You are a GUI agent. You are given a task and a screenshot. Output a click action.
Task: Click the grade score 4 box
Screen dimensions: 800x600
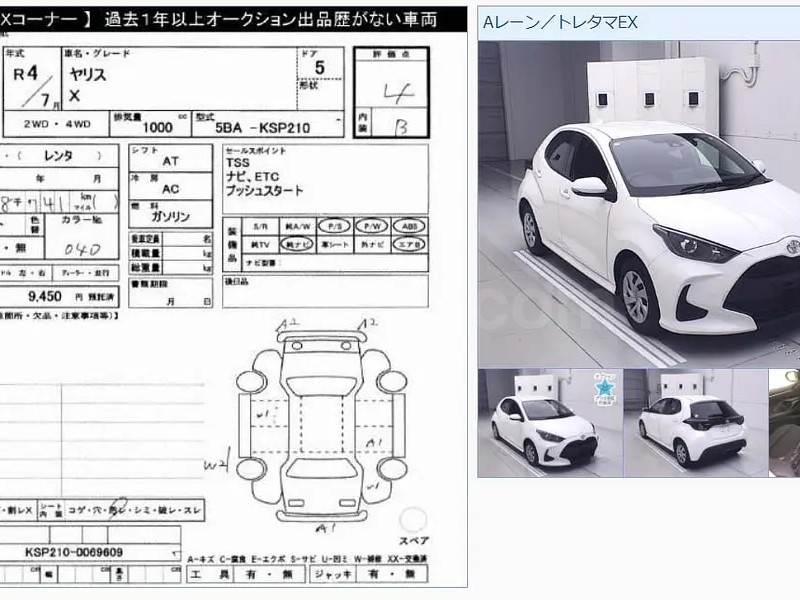tap(391, 94)
